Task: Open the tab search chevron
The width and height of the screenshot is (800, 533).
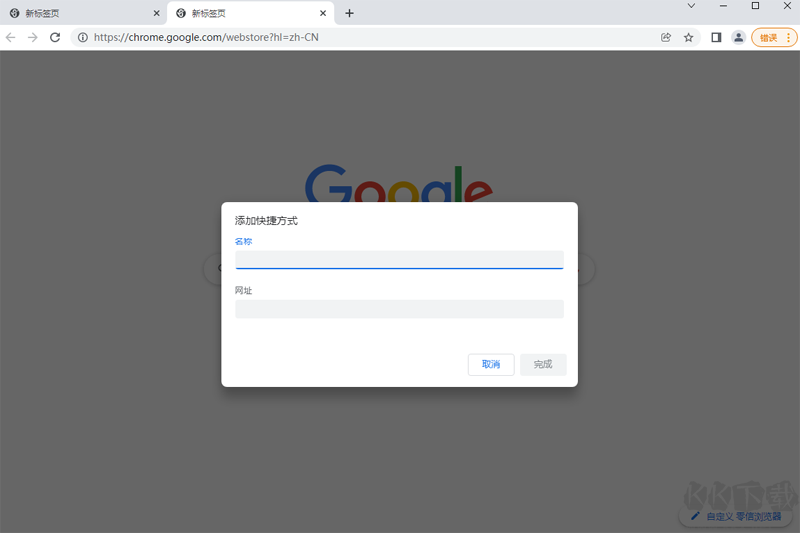Action: point(691,6)
